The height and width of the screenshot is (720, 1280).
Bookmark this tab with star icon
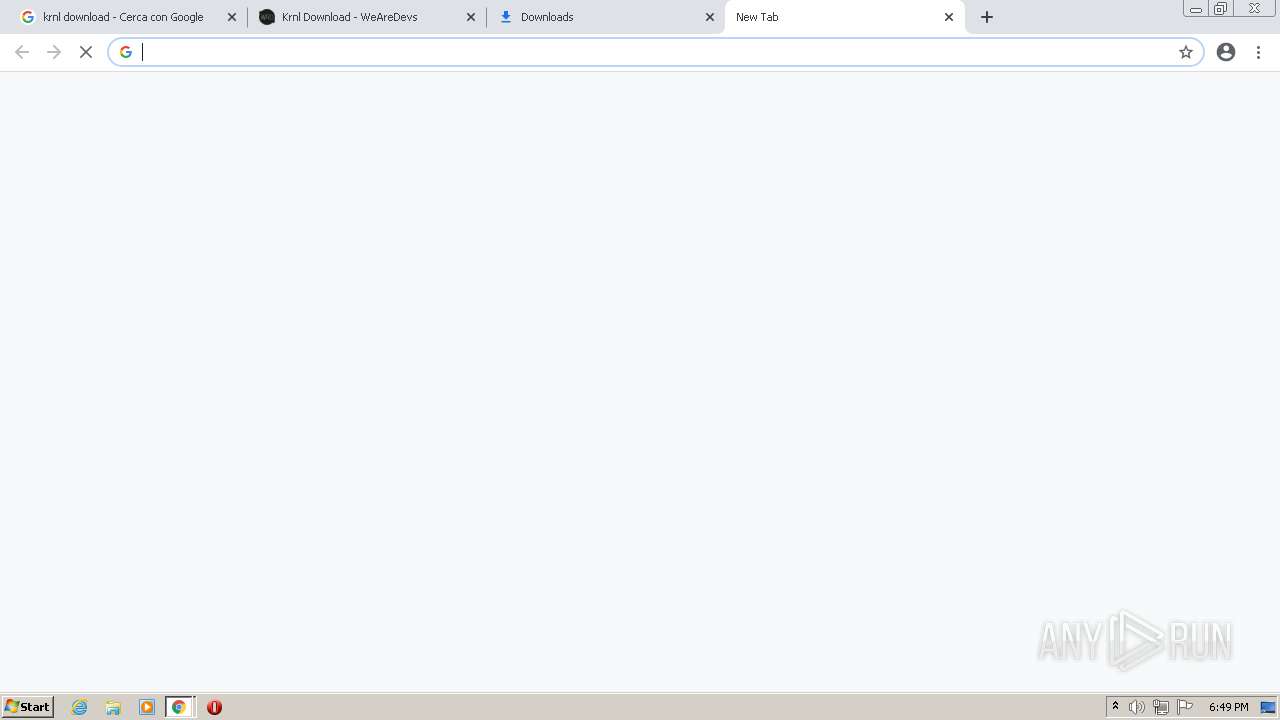pos(1186,52)
